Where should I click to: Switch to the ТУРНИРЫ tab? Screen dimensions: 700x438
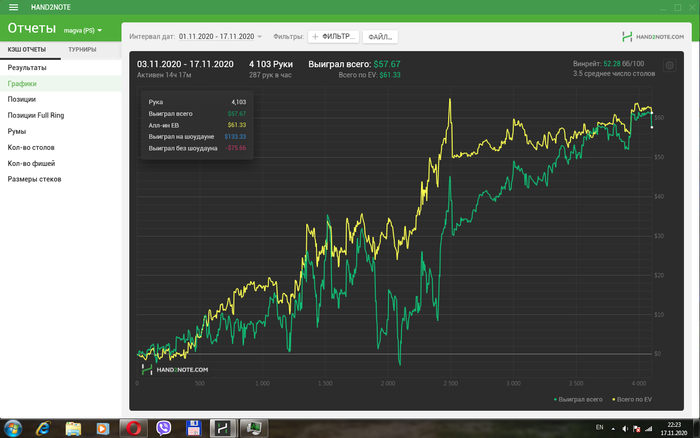tap(82, 50)
